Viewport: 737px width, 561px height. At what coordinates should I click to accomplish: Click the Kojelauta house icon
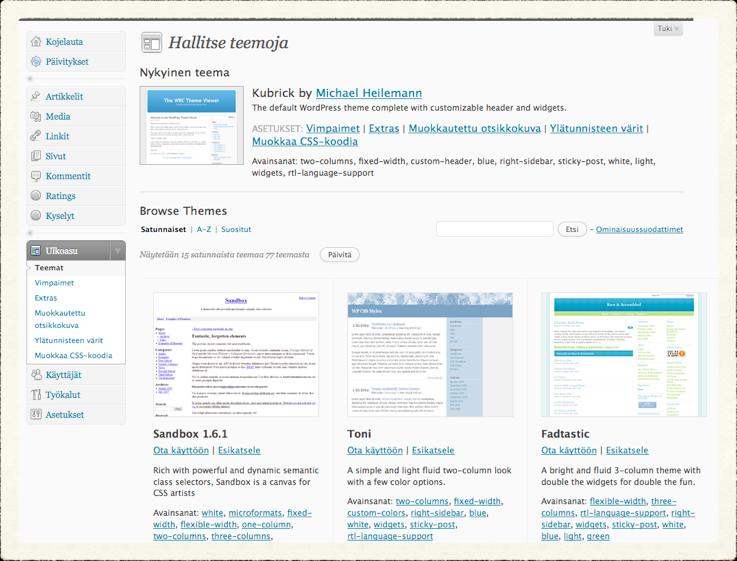pyautogui.click(x=36, y=41)
